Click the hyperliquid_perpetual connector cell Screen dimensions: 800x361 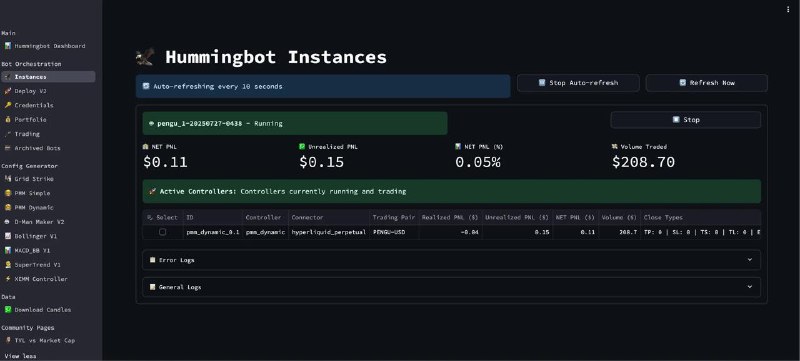pos(329,232)
